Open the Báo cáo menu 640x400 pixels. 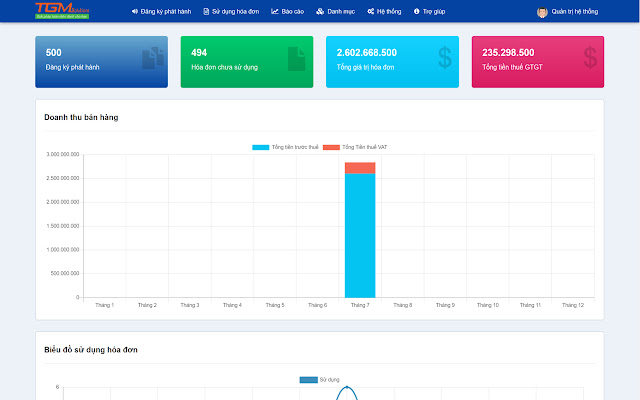[287, 11]
